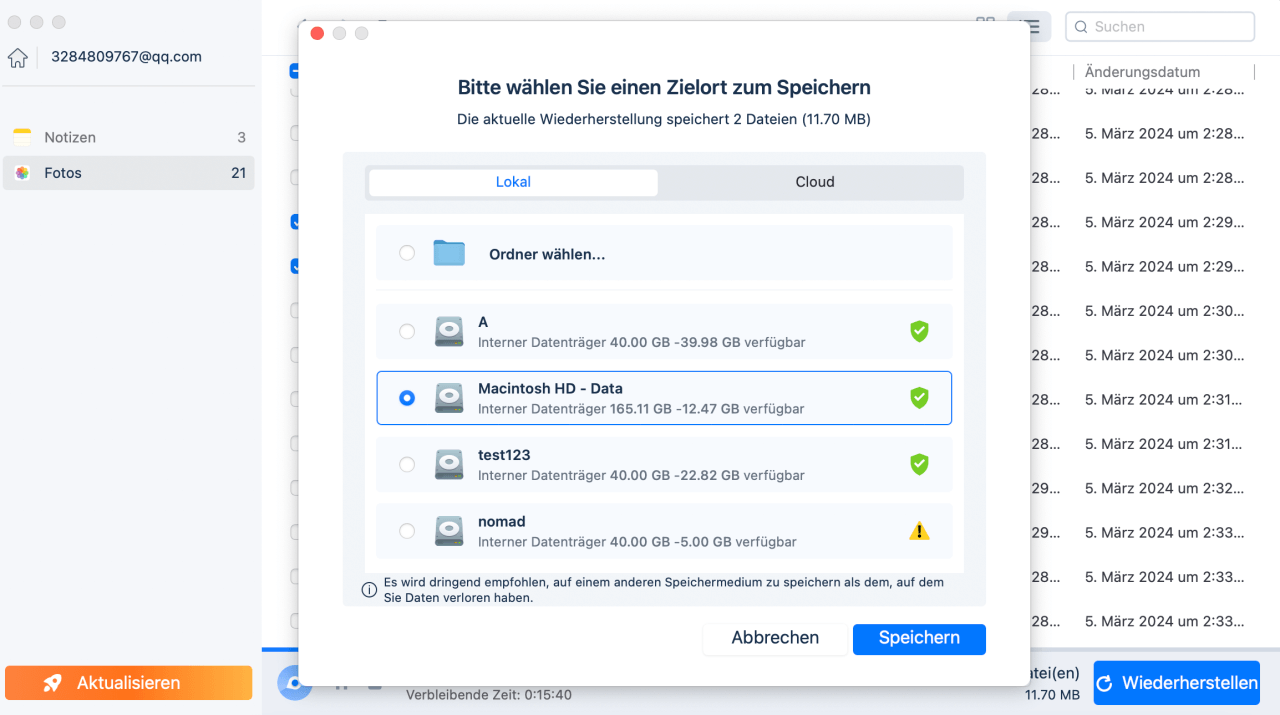
Task: Switch to the Lokal tab
Action: (x=513, y=182)
